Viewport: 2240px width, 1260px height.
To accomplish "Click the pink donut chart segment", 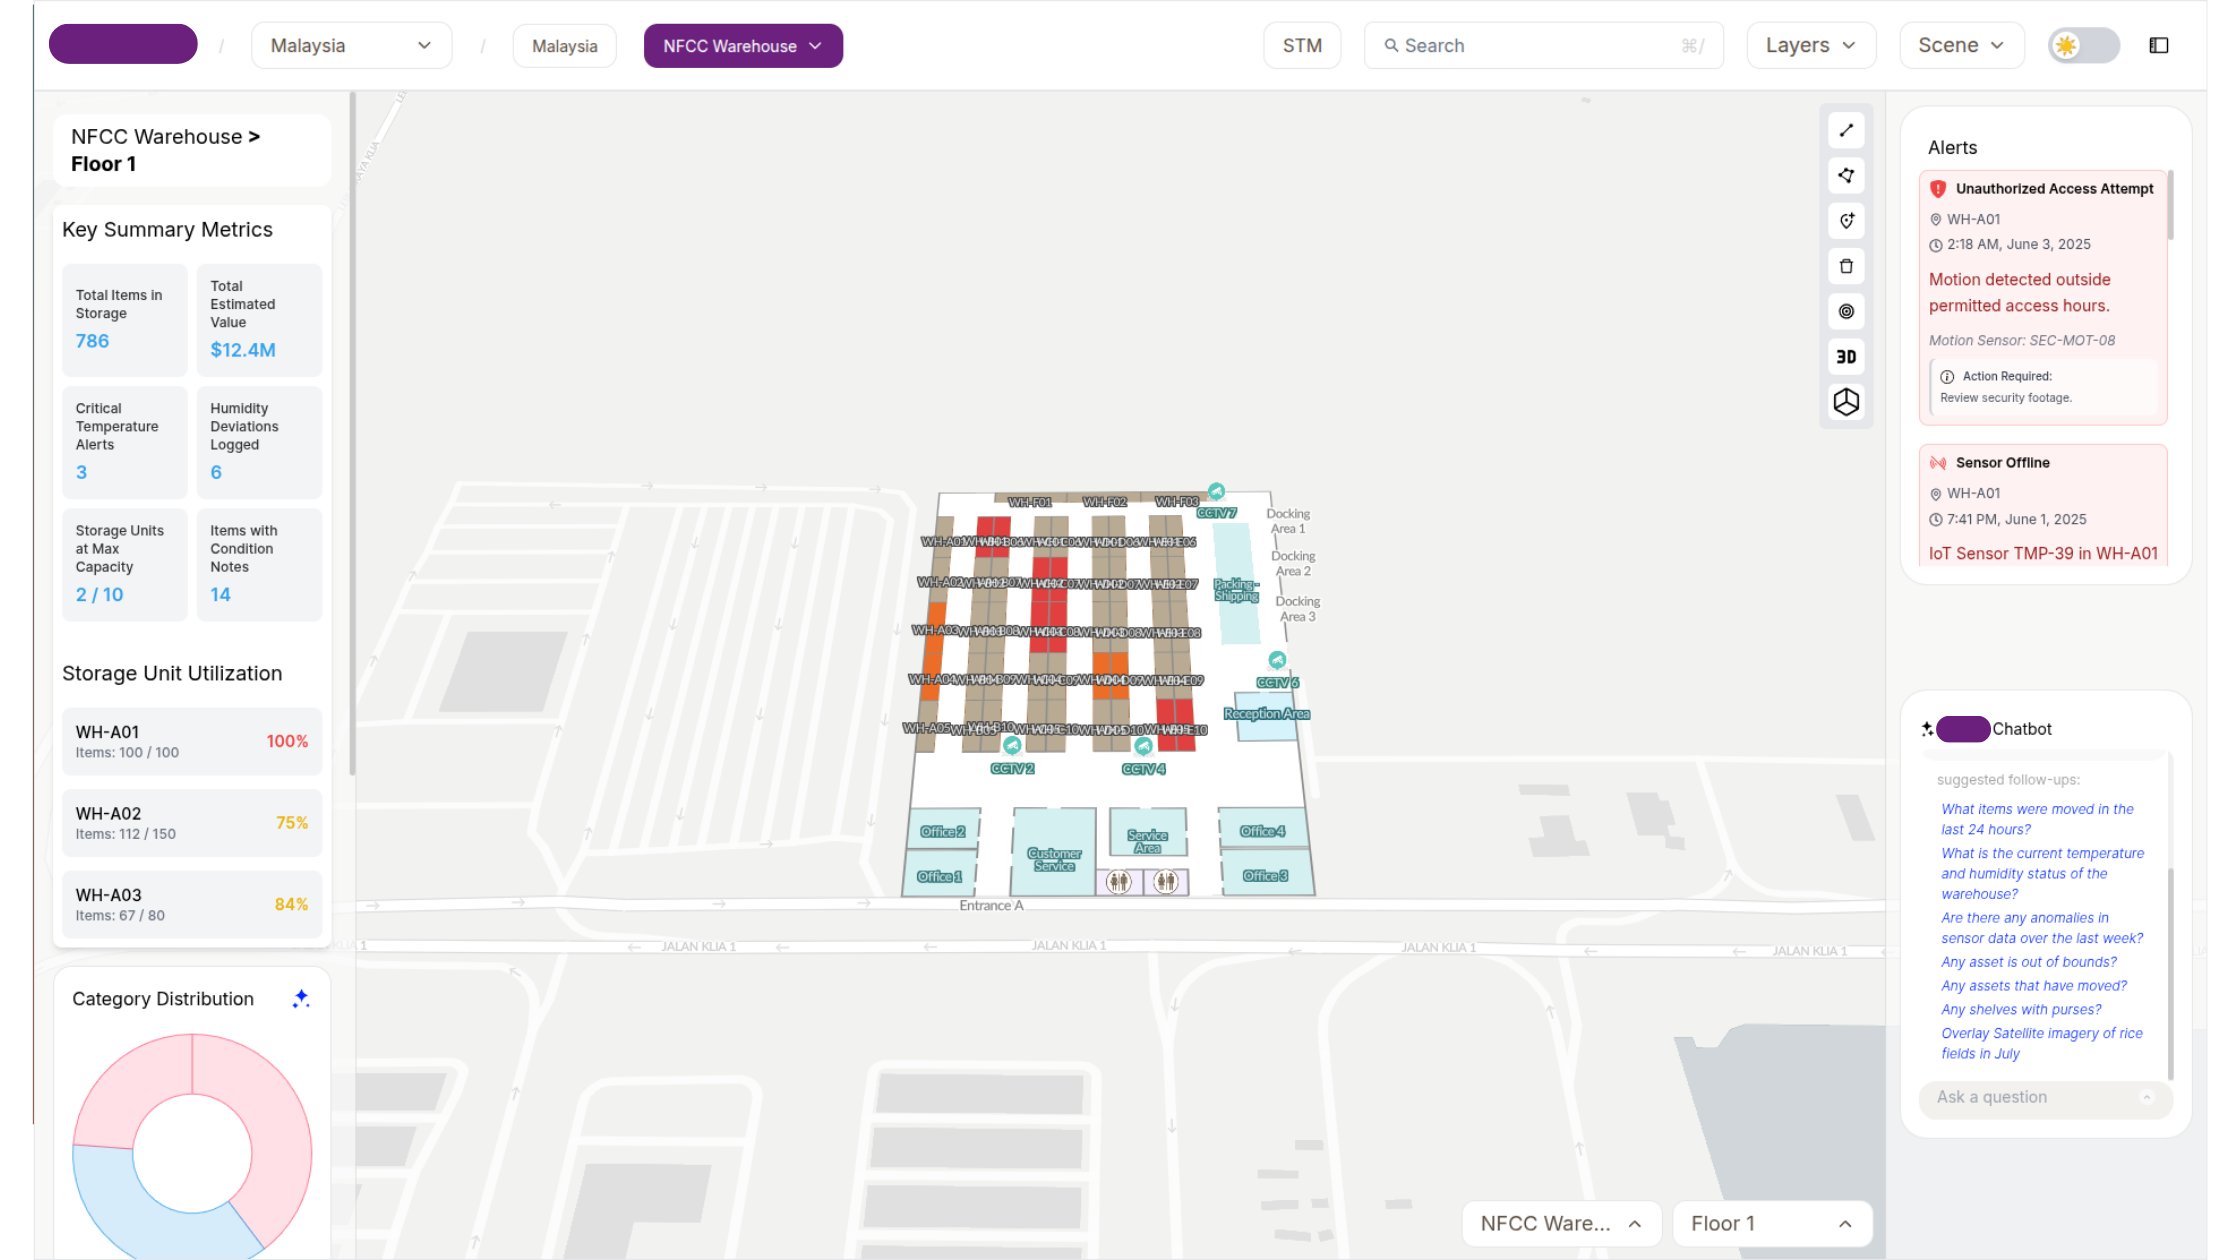I will point(270,1120).
